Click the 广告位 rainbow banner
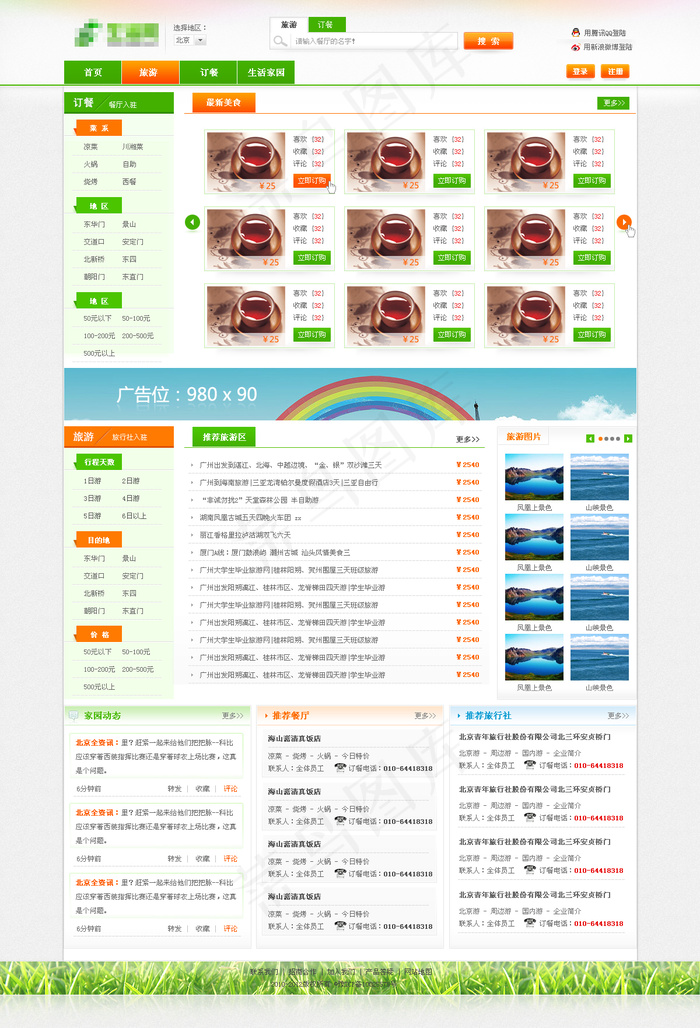This screenshot has height=1028, width=700. pos(350,394)
